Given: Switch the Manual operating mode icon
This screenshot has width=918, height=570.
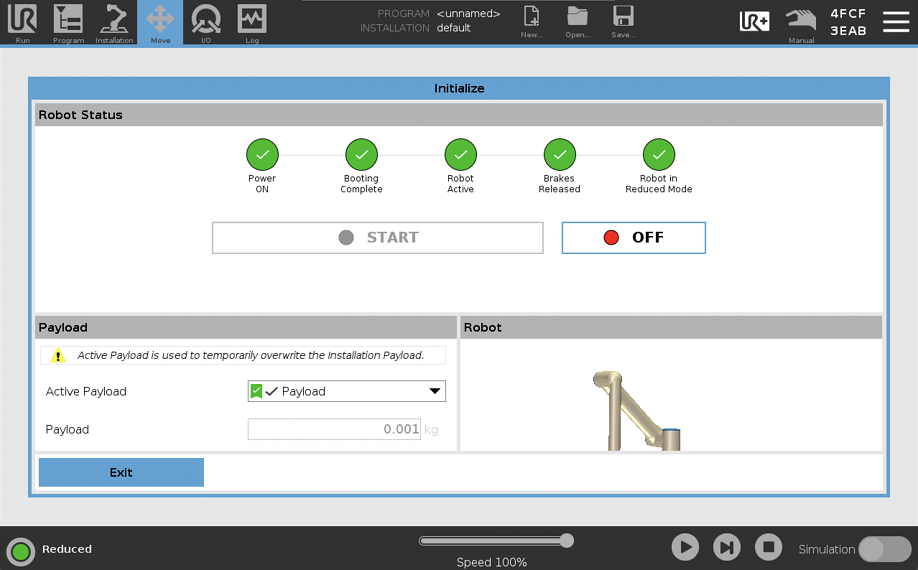Looking at the screenshot, I should 801,21.
